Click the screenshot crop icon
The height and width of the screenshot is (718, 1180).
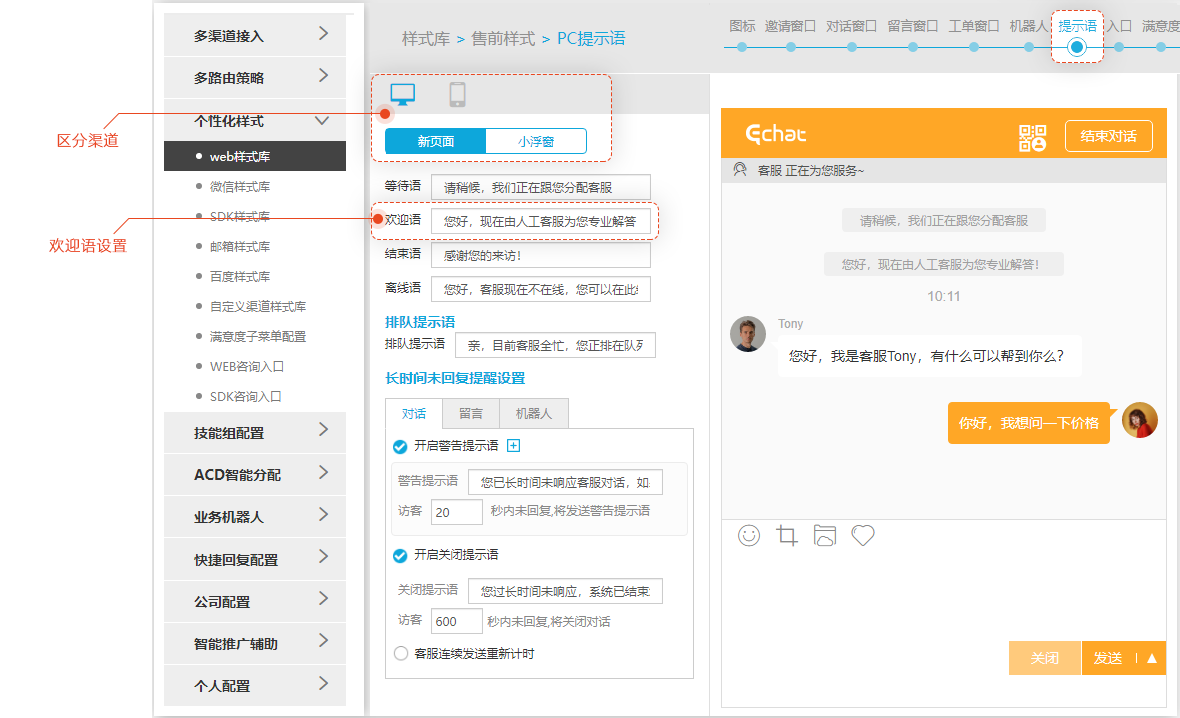tap(787, 536)
